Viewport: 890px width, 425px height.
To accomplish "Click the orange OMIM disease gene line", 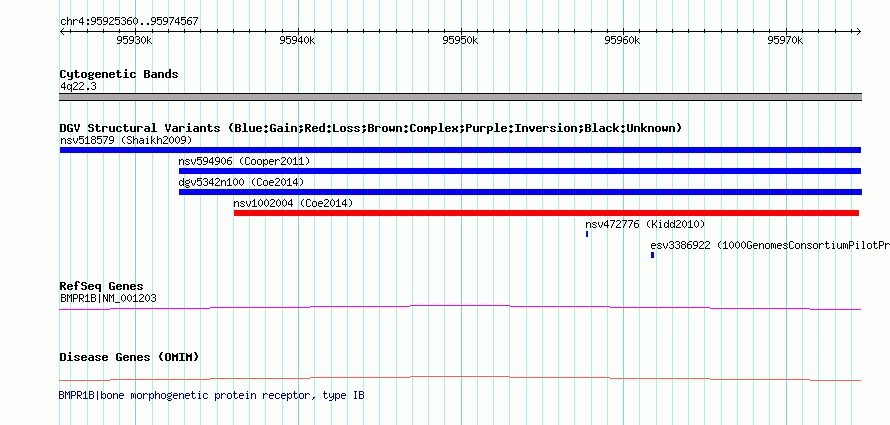I will (460, 378).
